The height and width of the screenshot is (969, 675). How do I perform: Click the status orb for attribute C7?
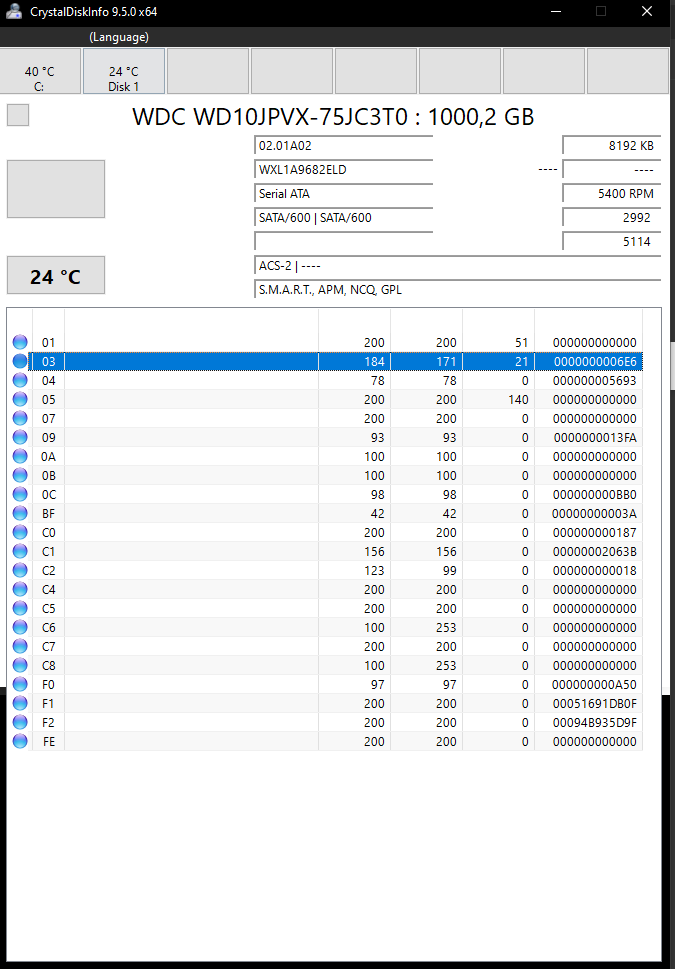coord(20,646)
